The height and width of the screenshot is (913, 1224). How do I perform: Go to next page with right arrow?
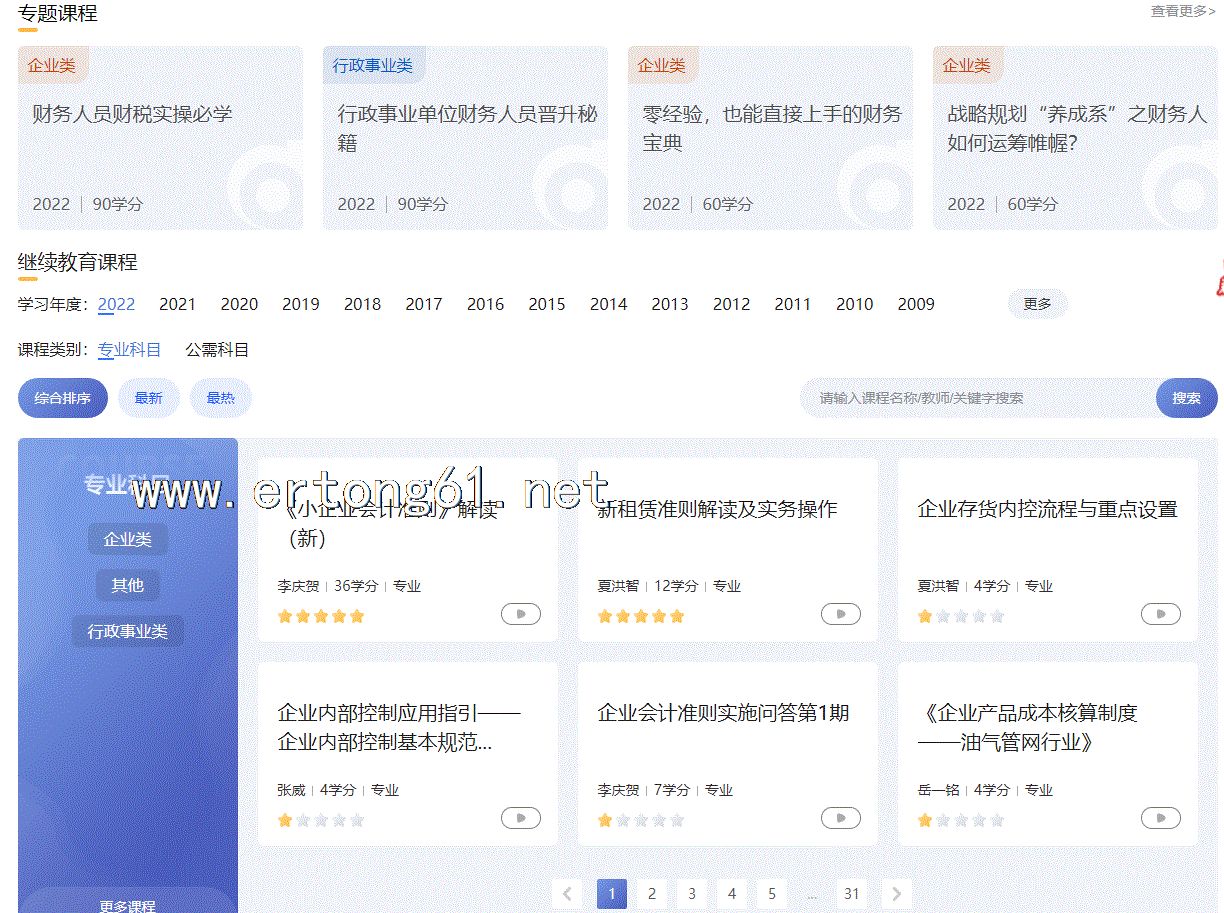pyautogui.click(x=896, y=894)
